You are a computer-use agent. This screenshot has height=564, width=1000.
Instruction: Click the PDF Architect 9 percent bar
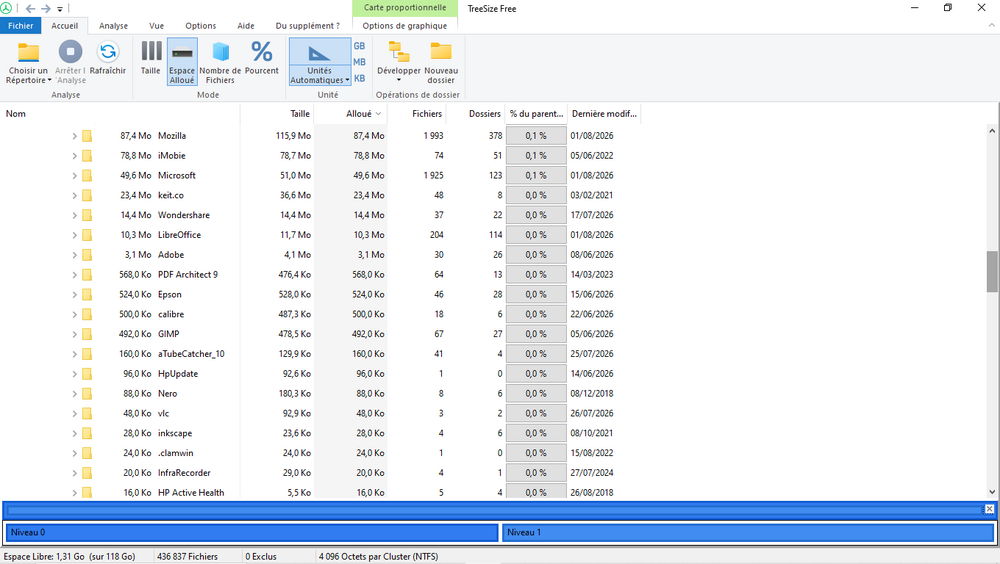536,274
